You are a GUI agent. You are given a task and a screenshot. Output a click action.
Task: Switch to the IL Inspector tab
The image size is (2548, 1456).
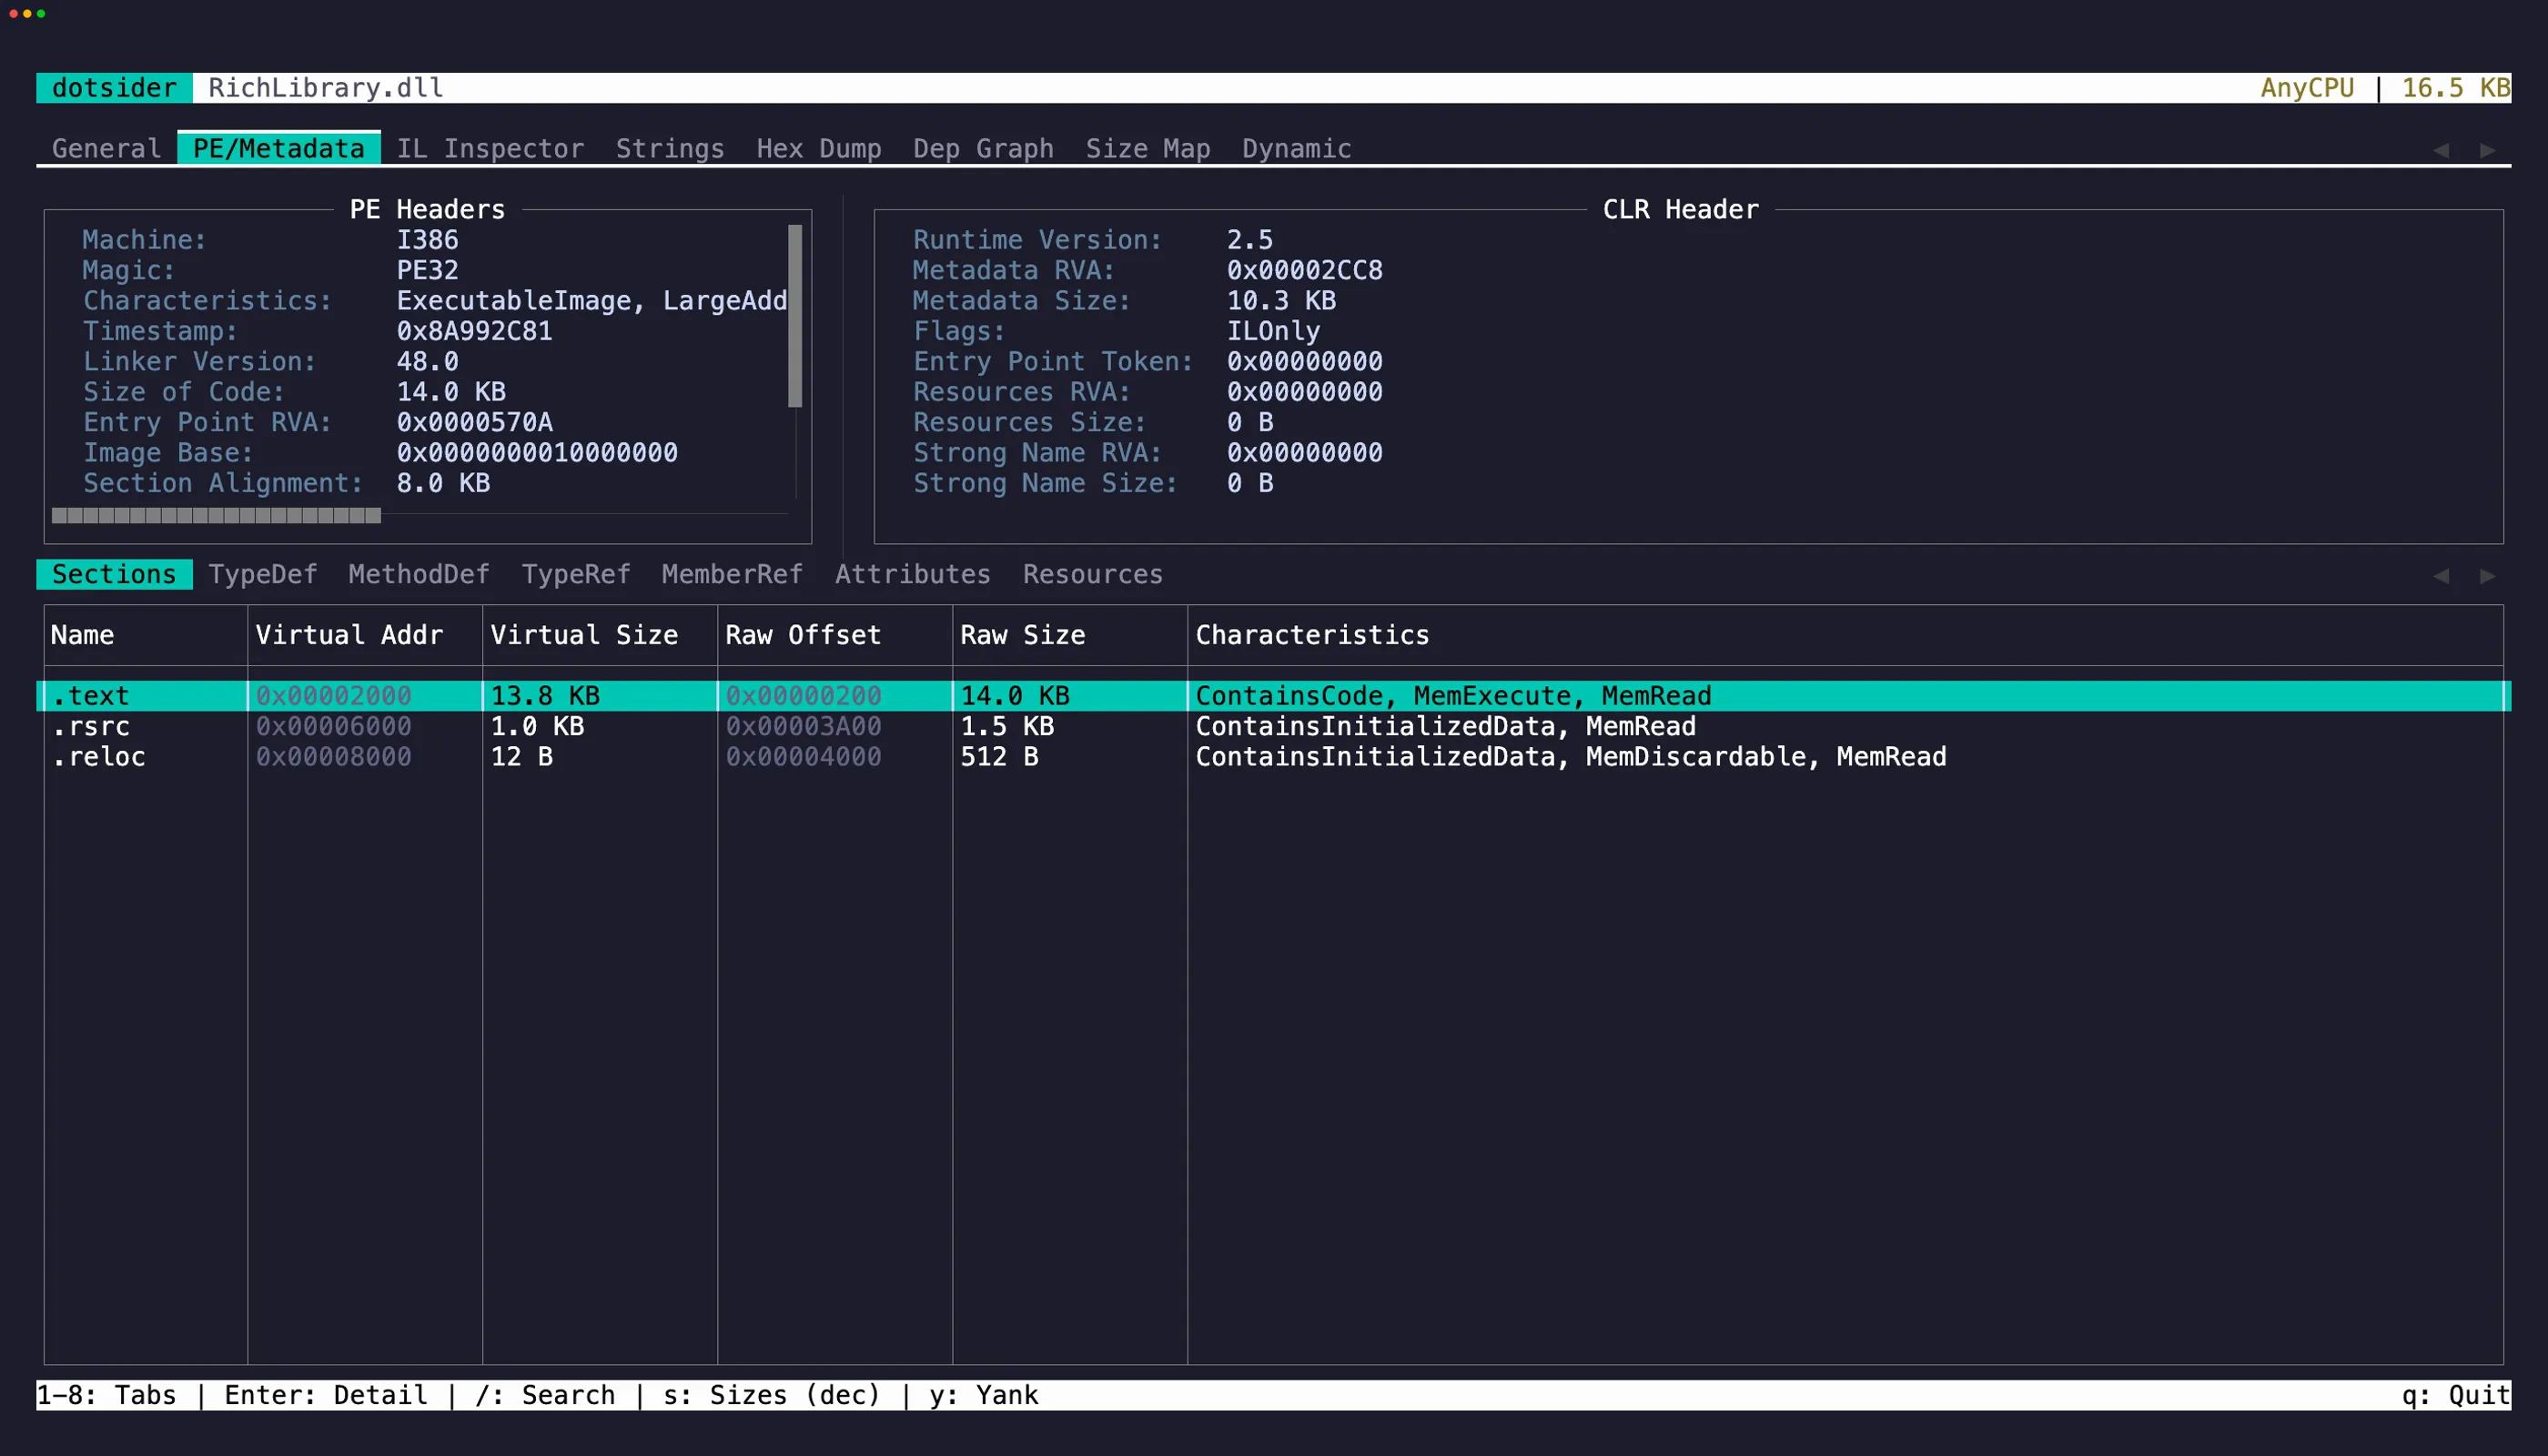coord(491,148)
